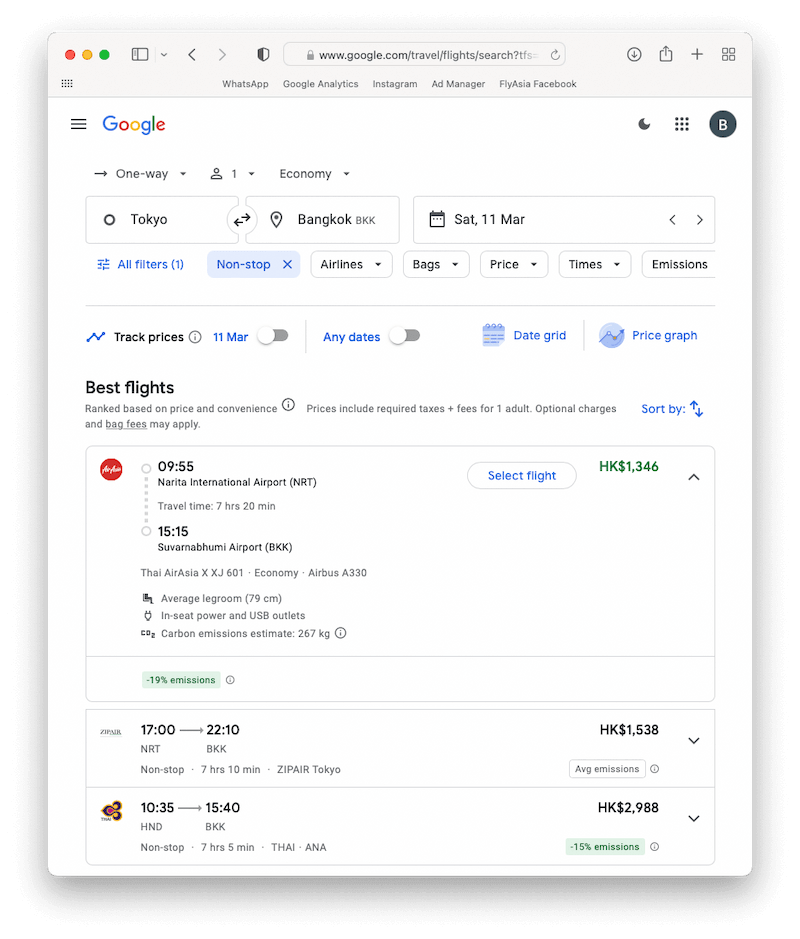Viewport: 800px width, 939px height.
Task: Show carbon emissions estimate info
Action: (x=341, y=633)
